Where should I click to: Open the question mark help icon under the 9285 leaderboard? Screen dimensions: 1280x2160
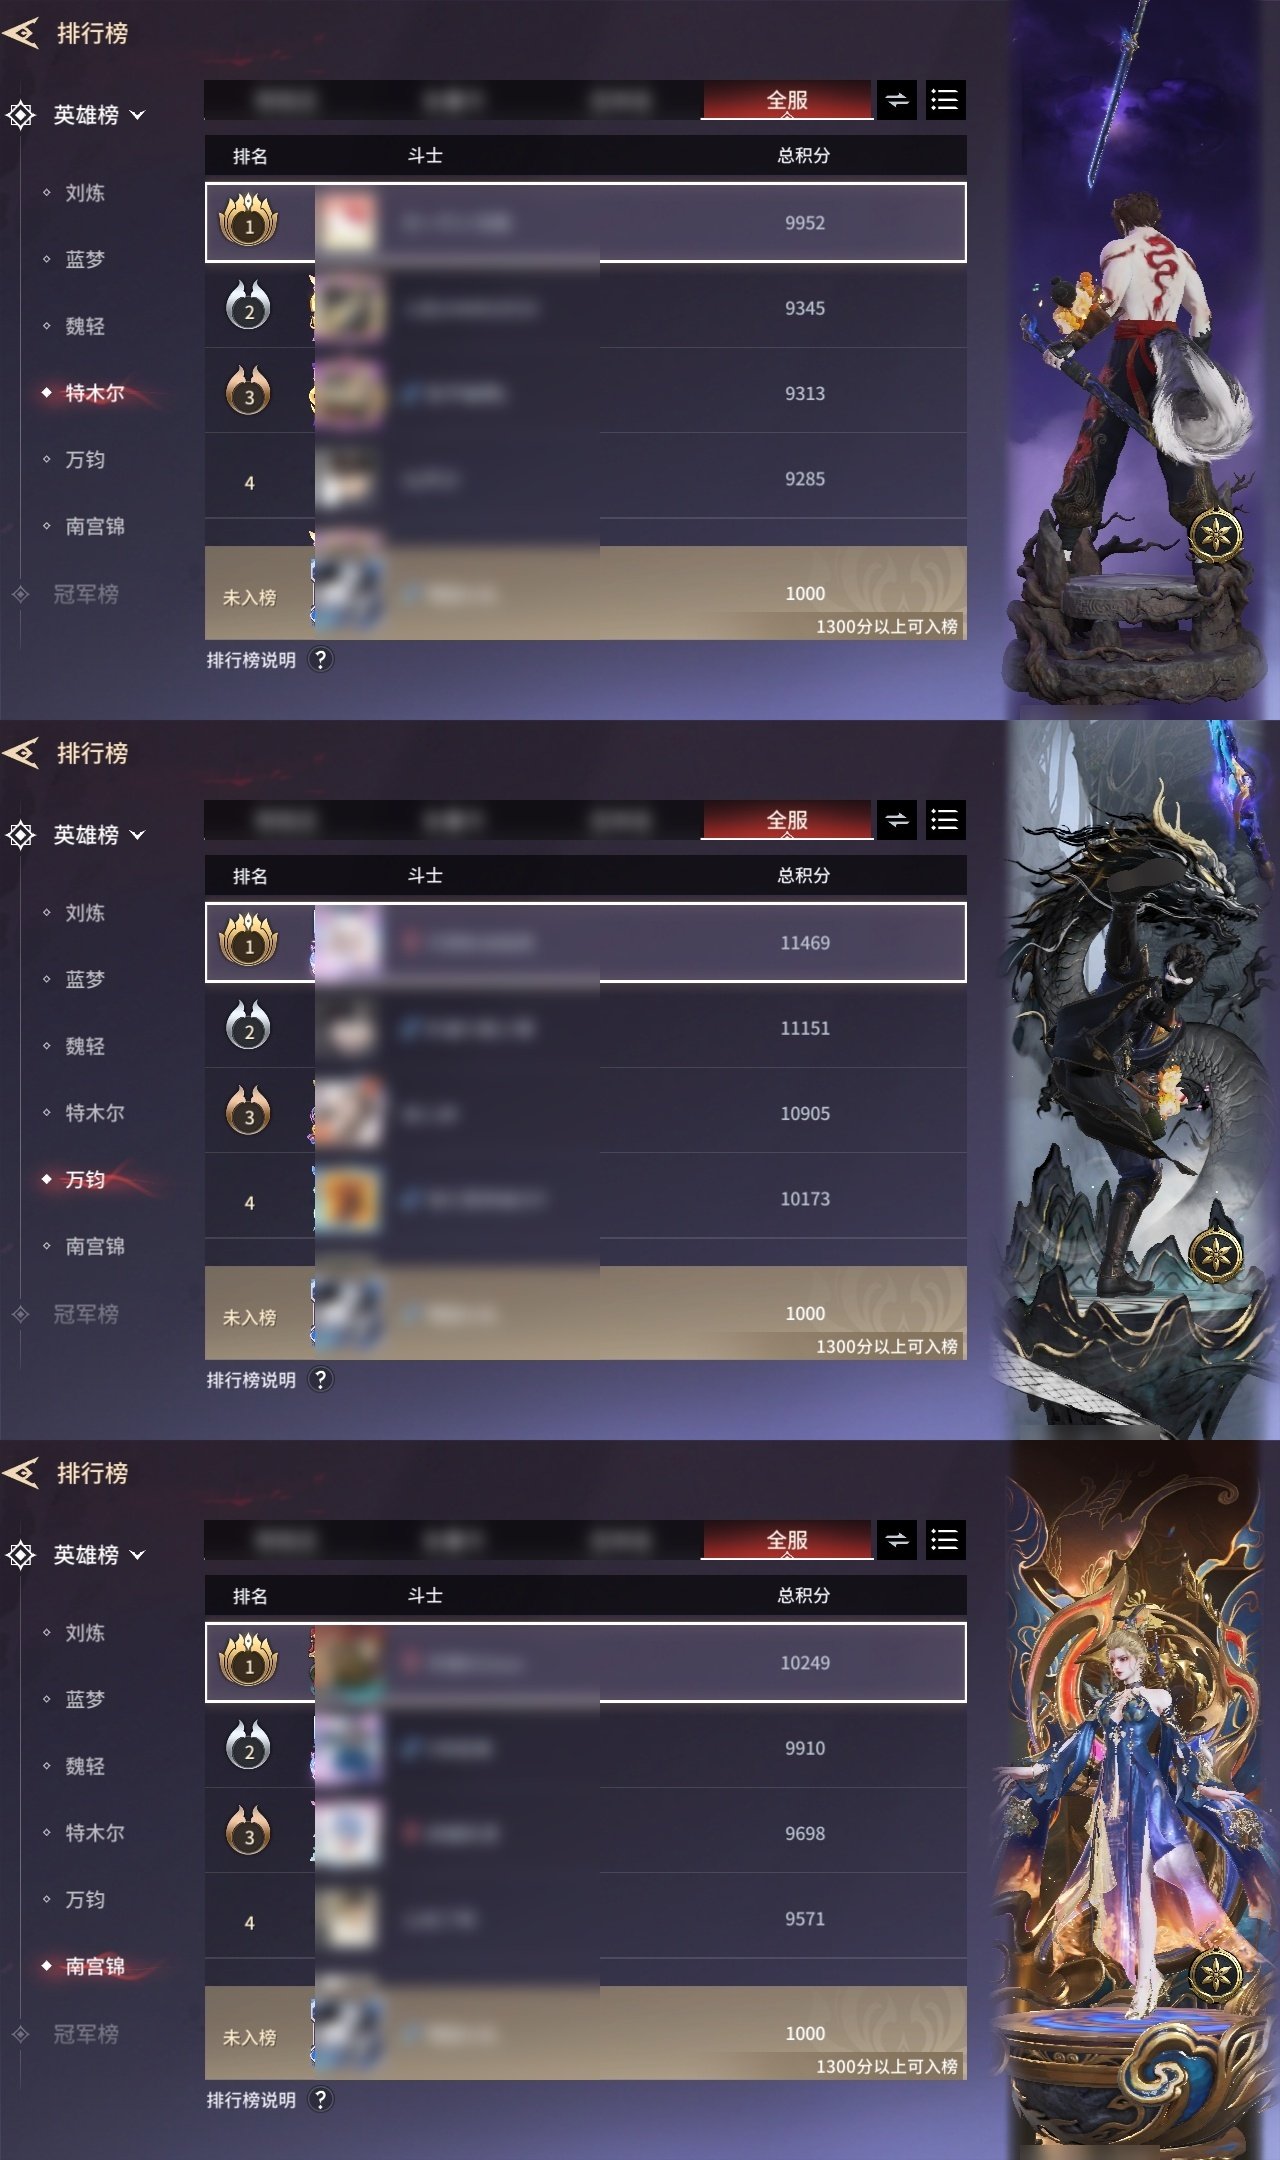pos(320,660)
